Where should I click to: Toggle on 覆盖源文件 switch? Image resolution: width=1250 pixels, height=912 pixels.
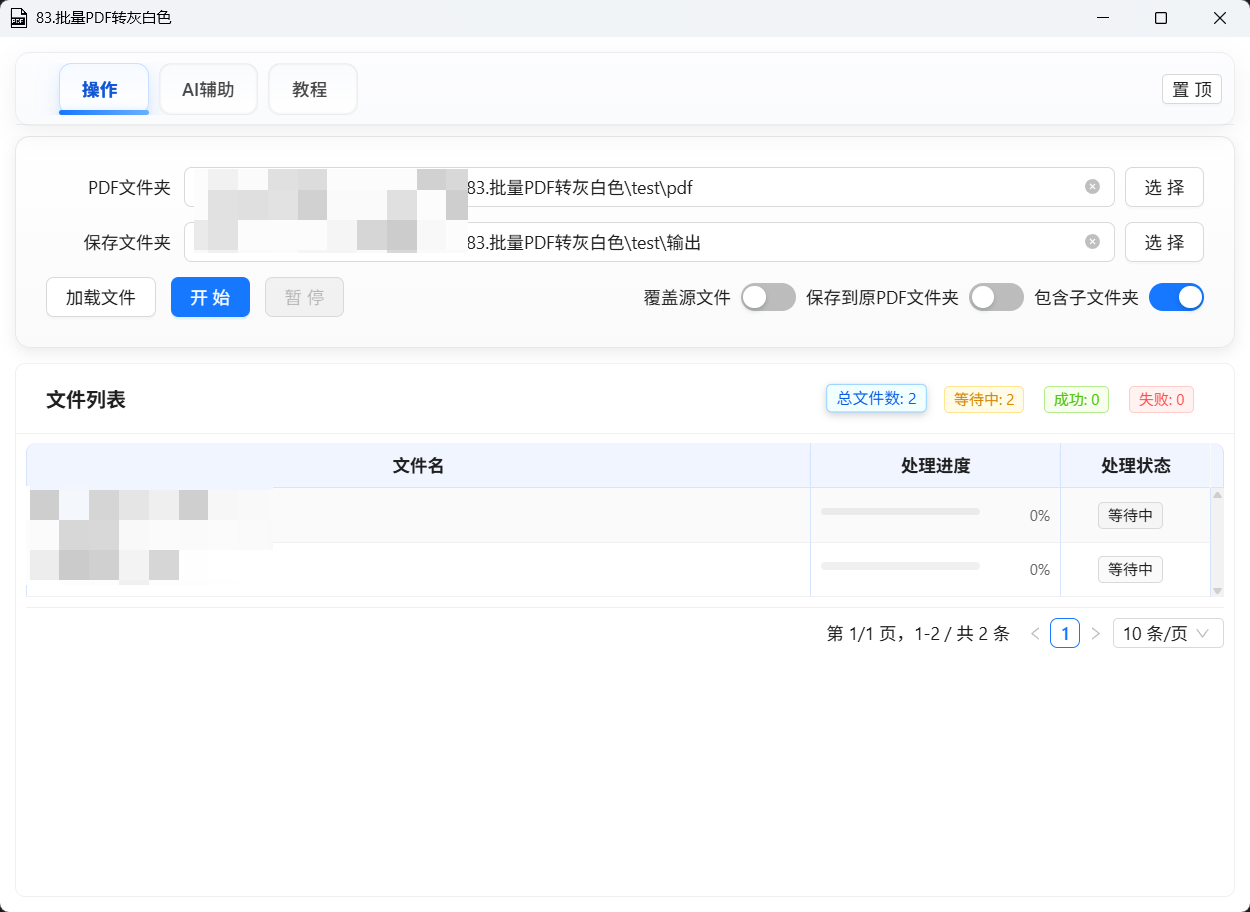click(x=768, y=297)
